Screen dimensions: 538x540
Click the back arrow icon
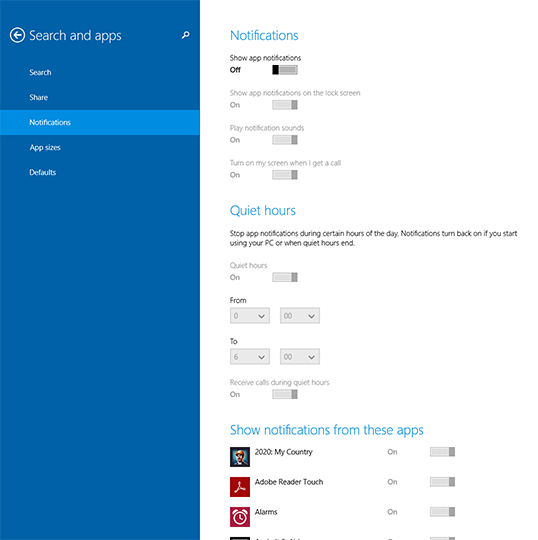(17, 35)
